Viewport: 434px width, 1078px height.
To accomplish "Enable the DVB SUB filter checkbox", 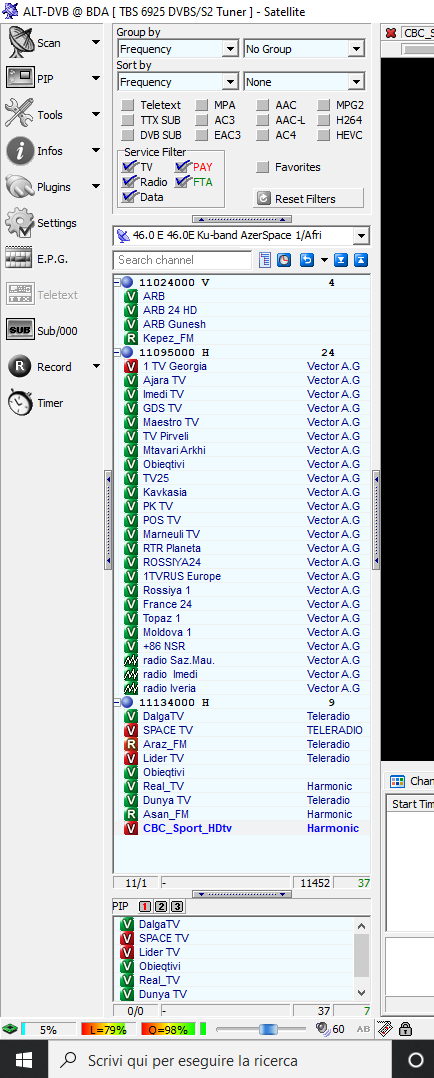I will click(x=128, y=135).
